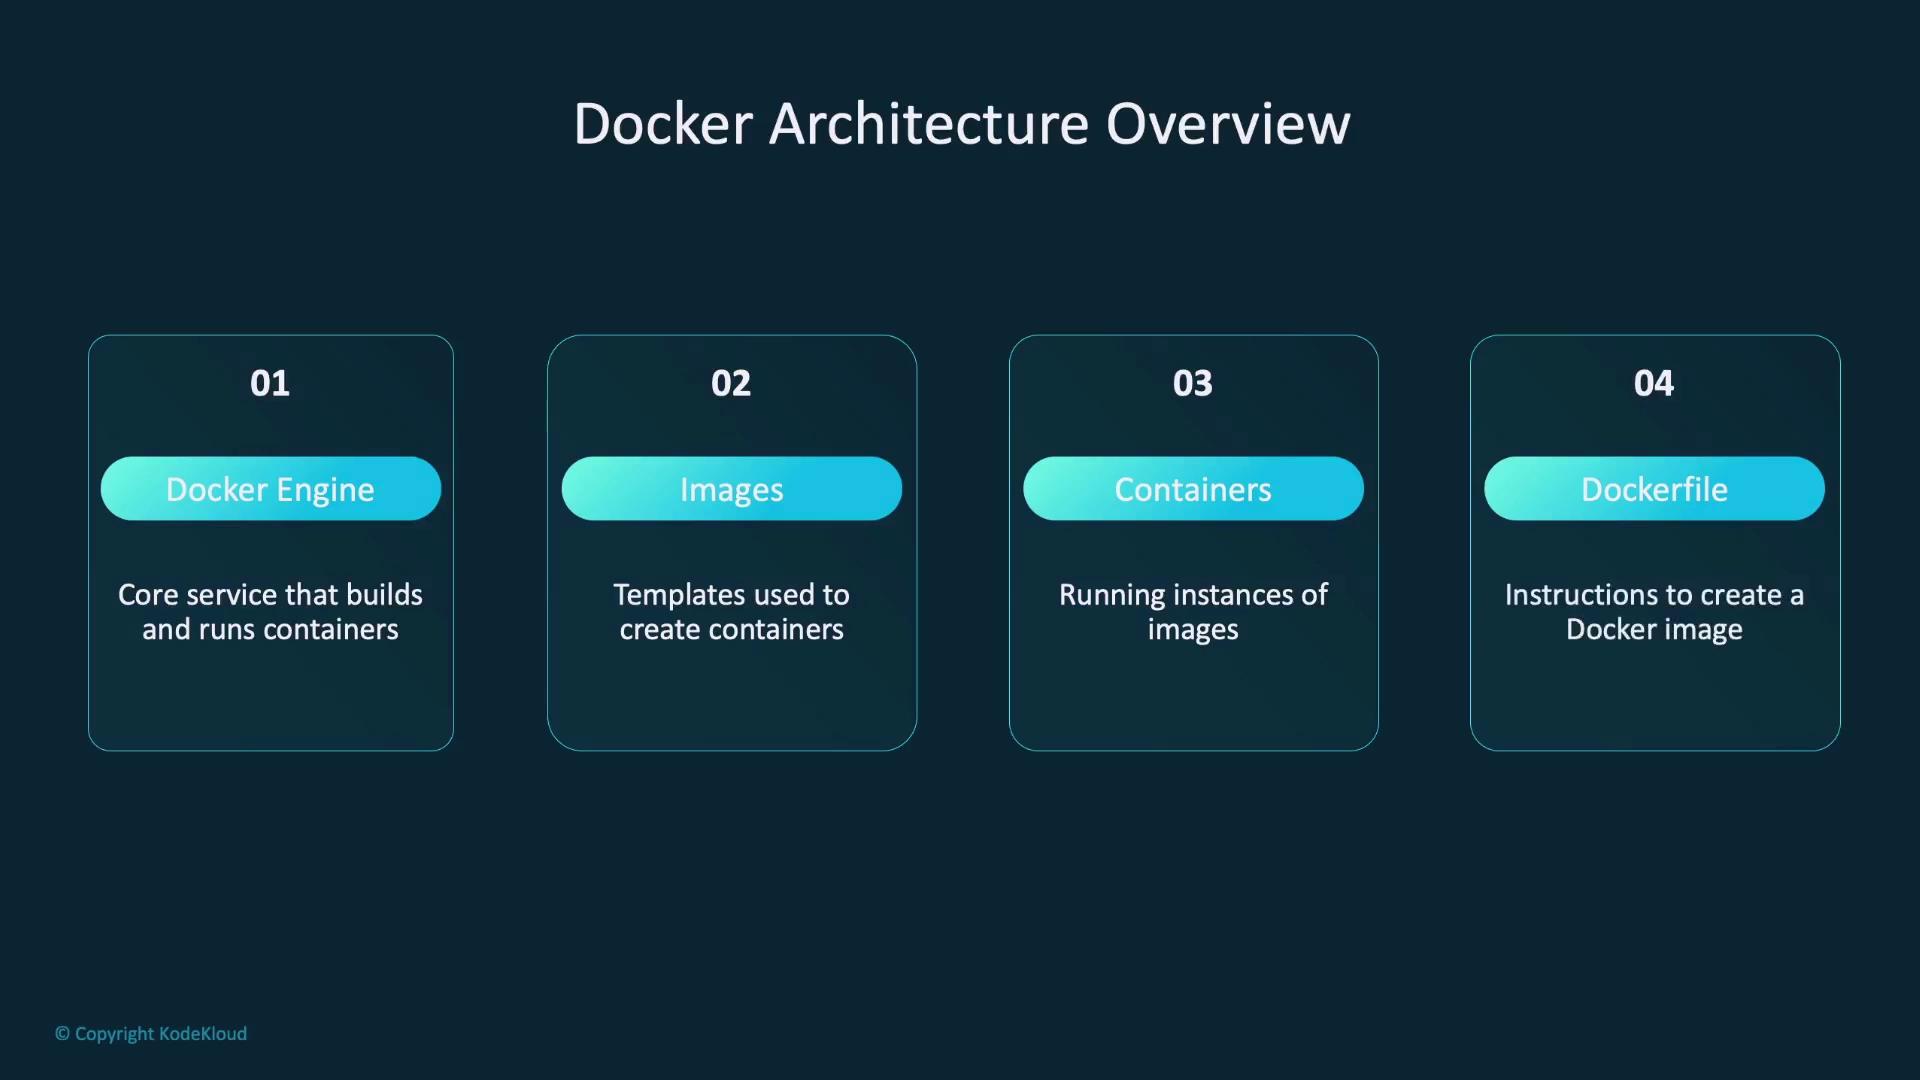The width and height of the screenshot is (1920, 1080).
Task: Click the number 02 heading
Action: pos(731,383)
